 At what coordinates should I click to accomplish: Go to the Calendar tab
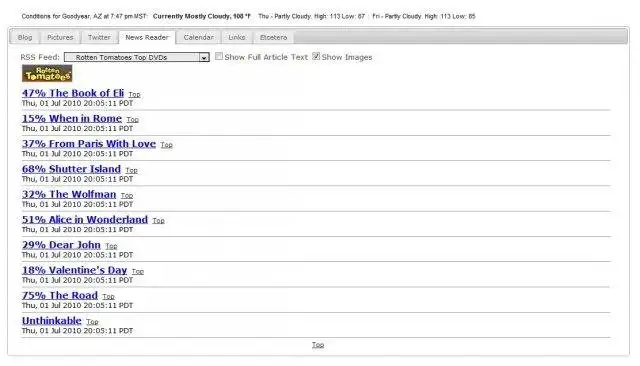(x=198, y=37)
